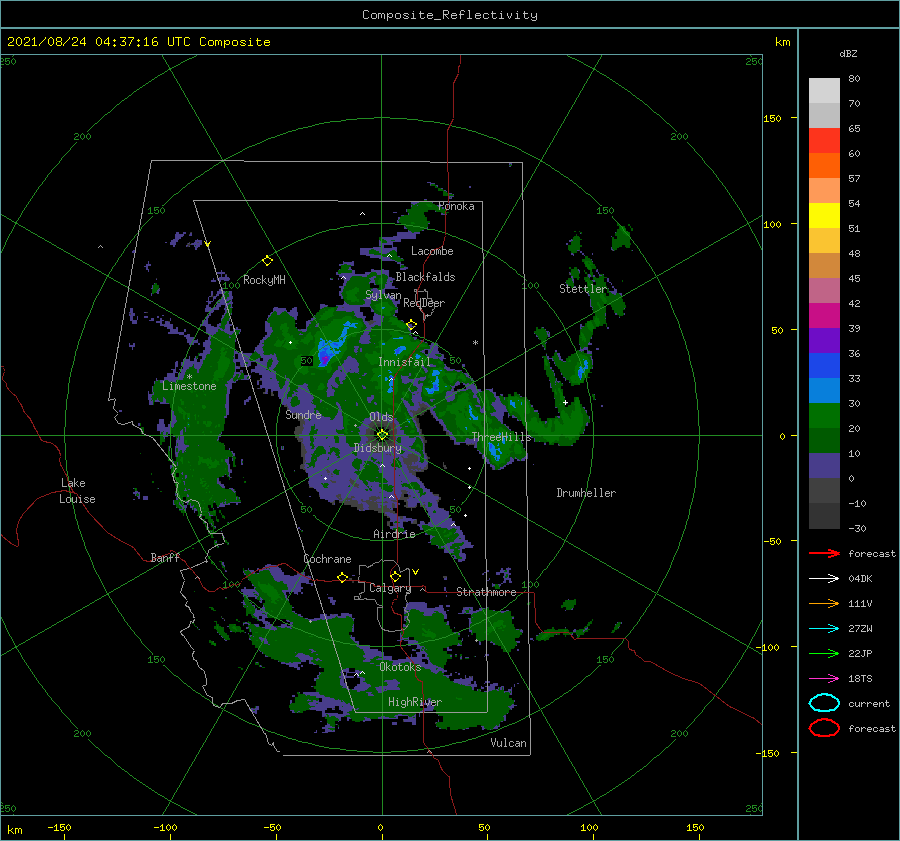Viewport: 900px width, 841px height.
Task: Click the asterisk marker above Limestone
Action: (189, 377)
